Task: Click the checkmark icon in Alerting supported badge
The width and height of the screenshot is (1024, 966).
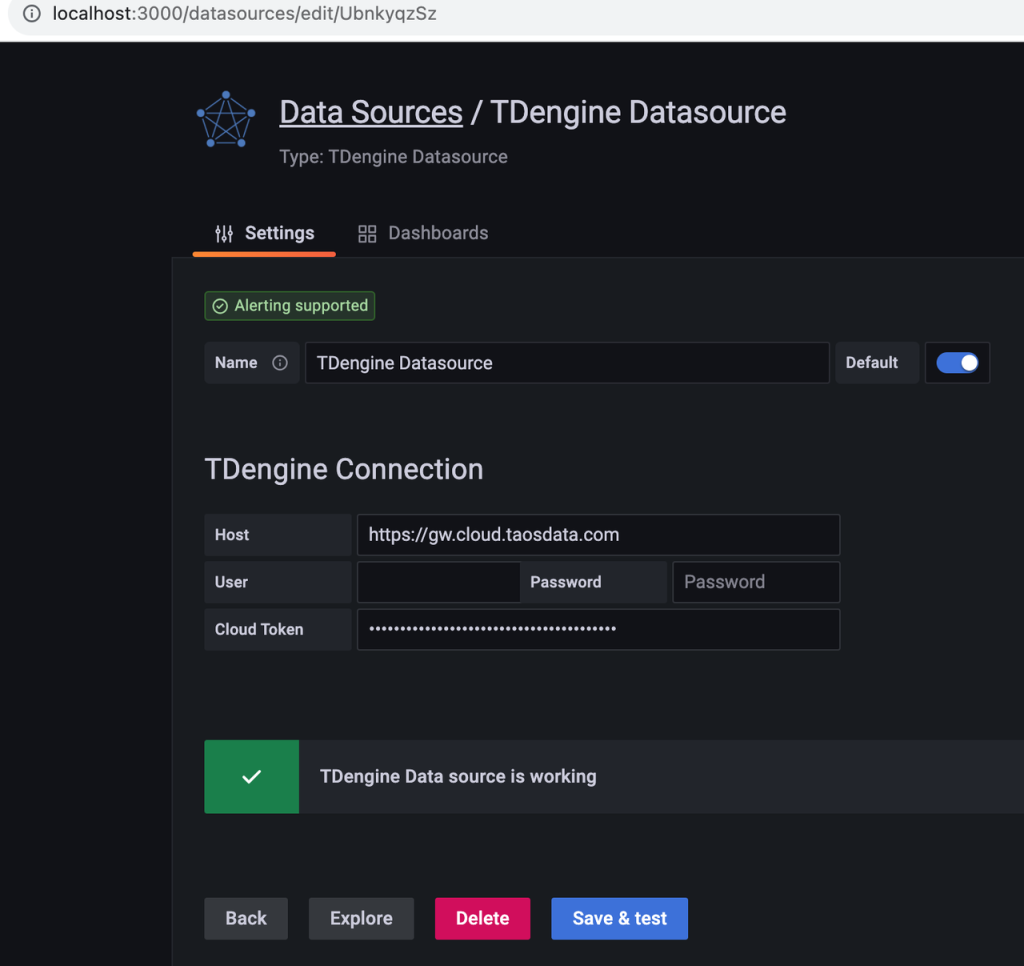Action: (x=219, y=306)
